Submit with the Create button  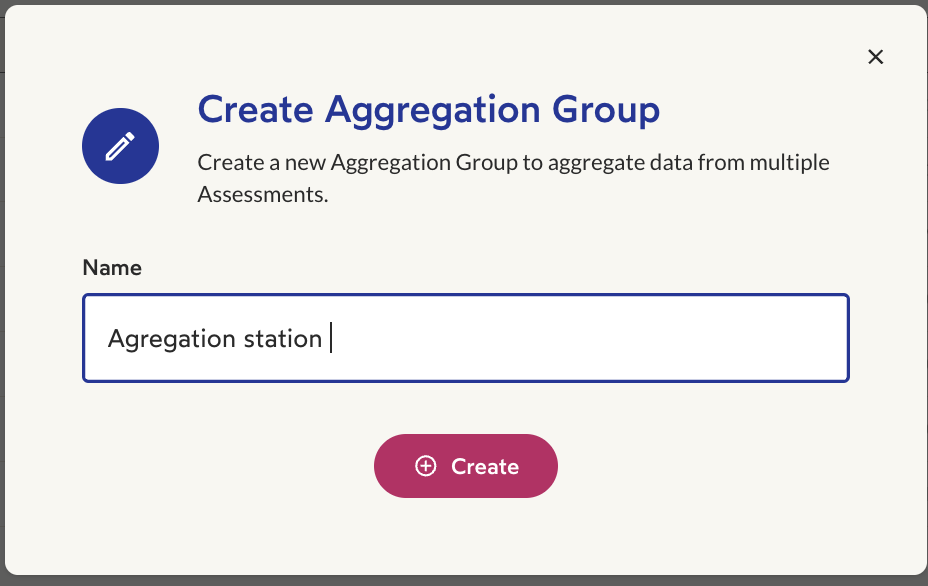pos(466,466)
